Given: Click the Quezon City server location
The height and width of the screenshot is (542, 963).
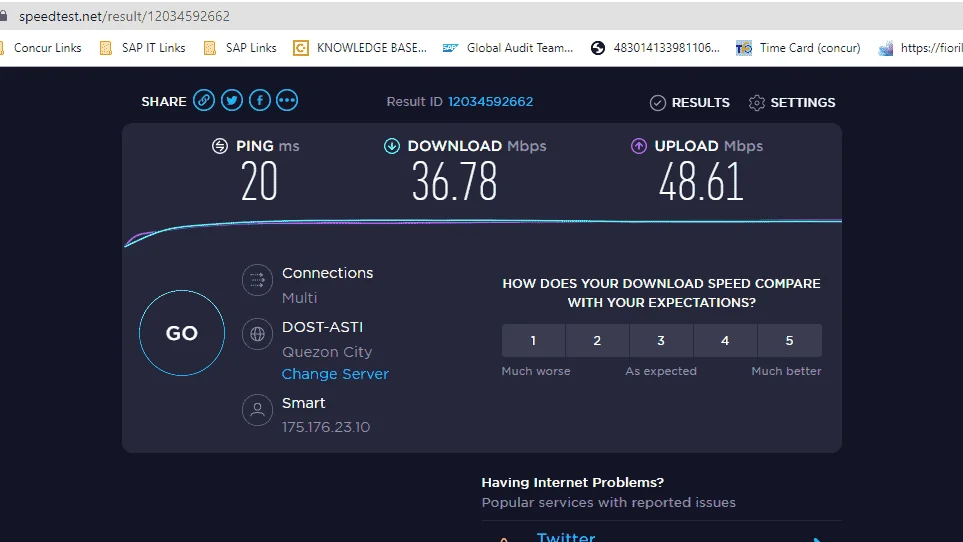Looking at the screenshot, I should click(x=327, y=352).
